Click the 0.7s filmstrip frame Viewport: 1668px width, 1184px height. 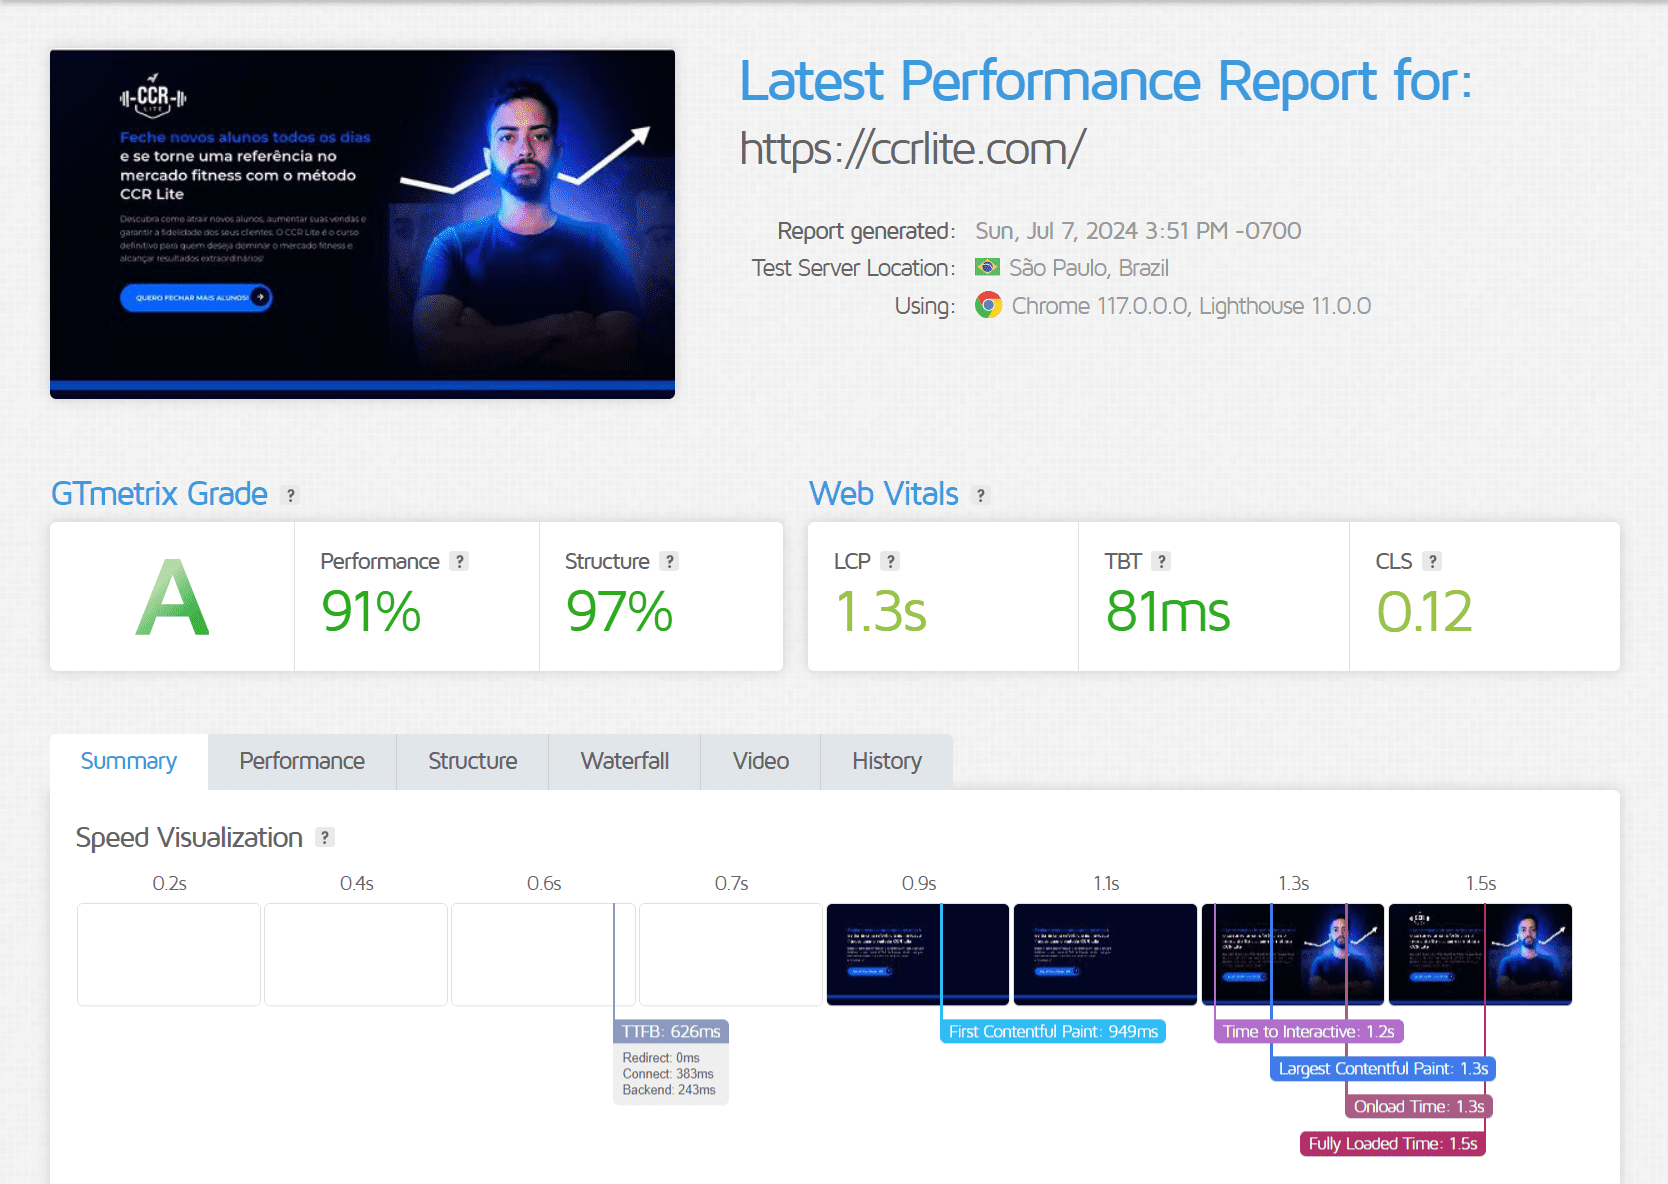pyautogui.click(x=731, y=954)
